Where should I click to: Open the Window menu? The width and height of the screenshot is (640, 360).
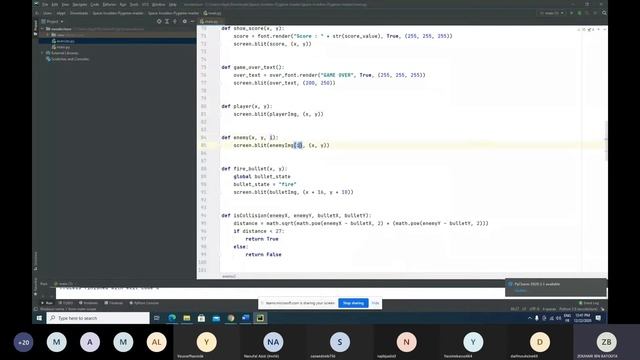pyautogui.click(x=159, y=4)
